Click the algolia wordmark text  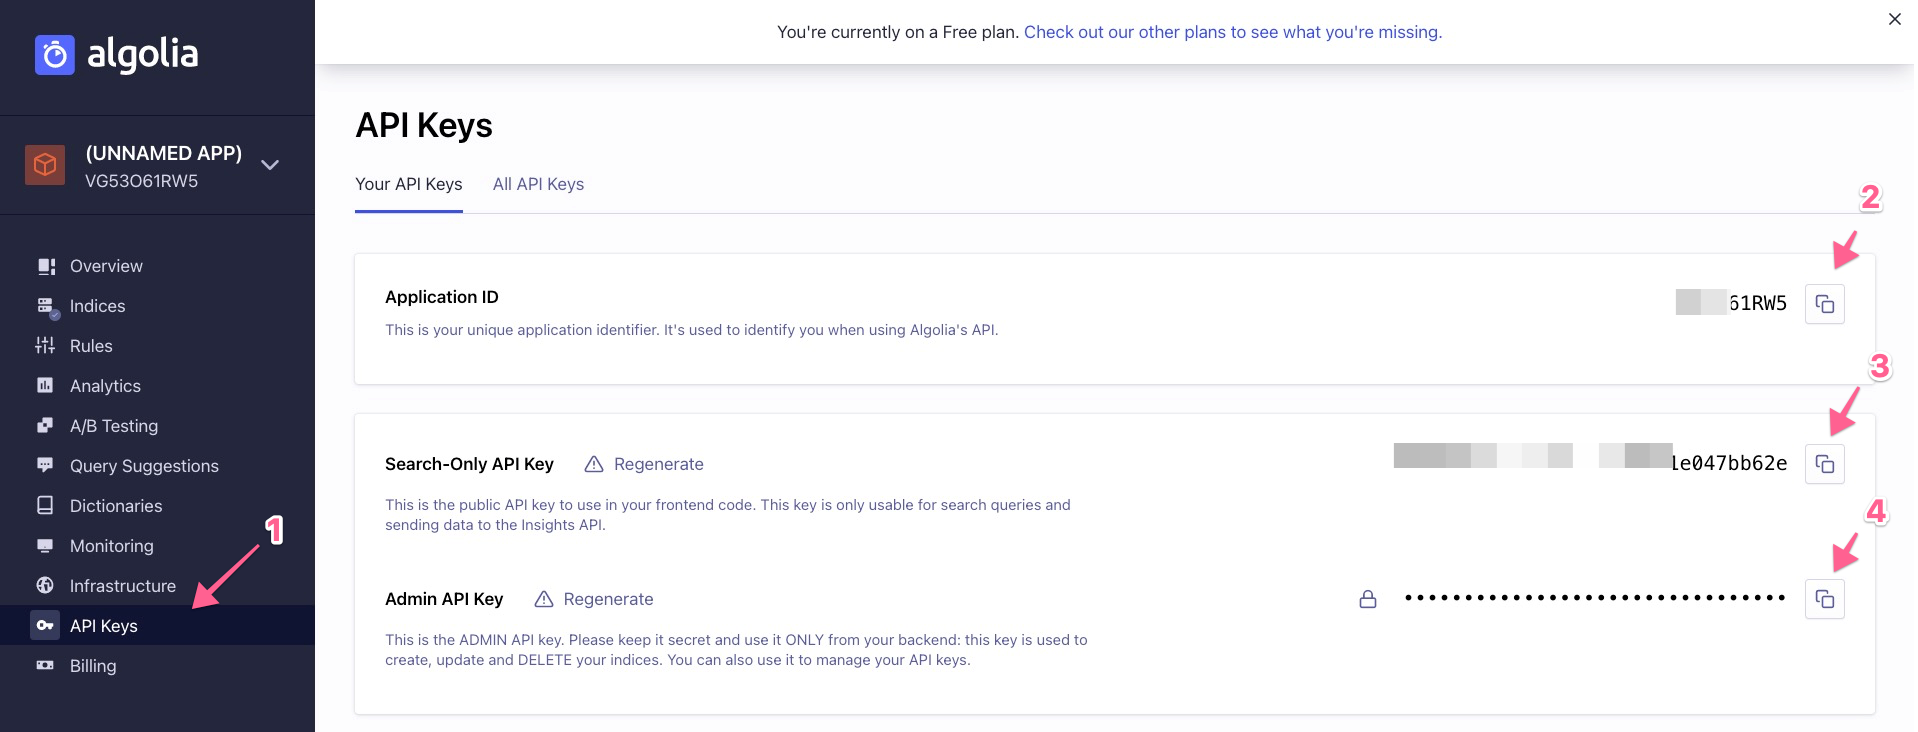[x=143, y=55]
